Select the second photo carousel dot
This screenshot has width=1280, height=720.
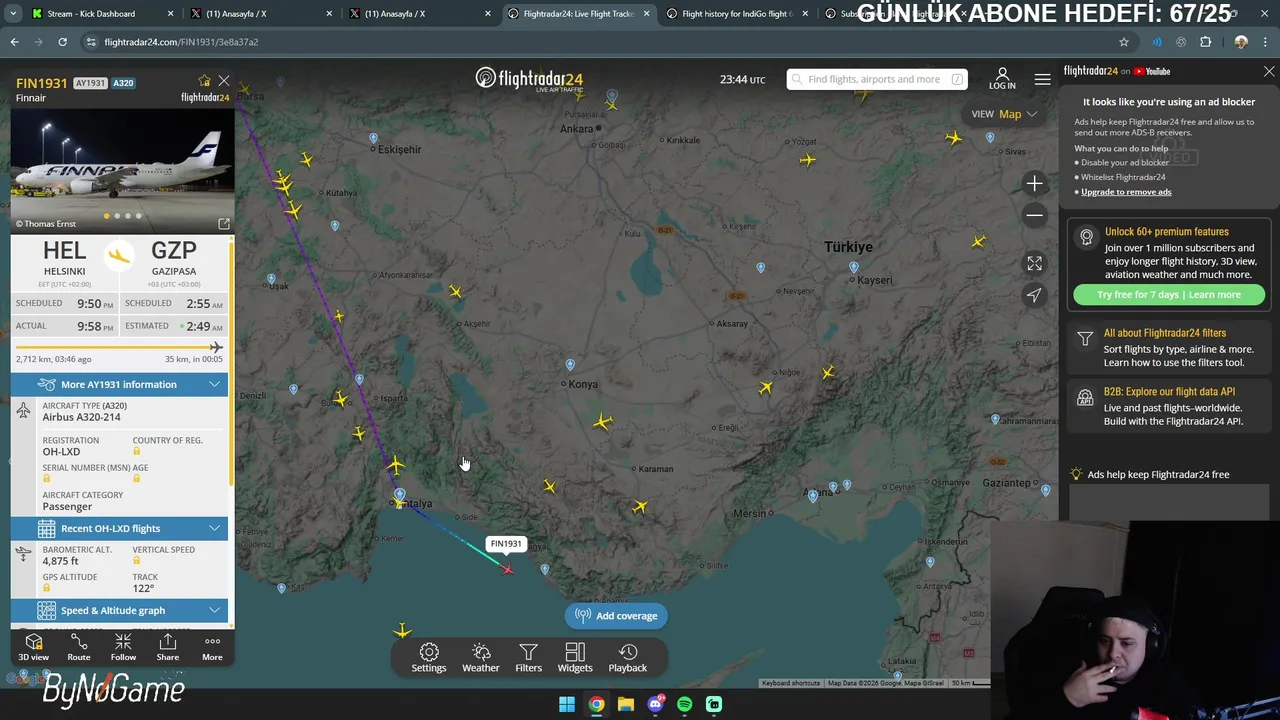[x=117, y=216]
